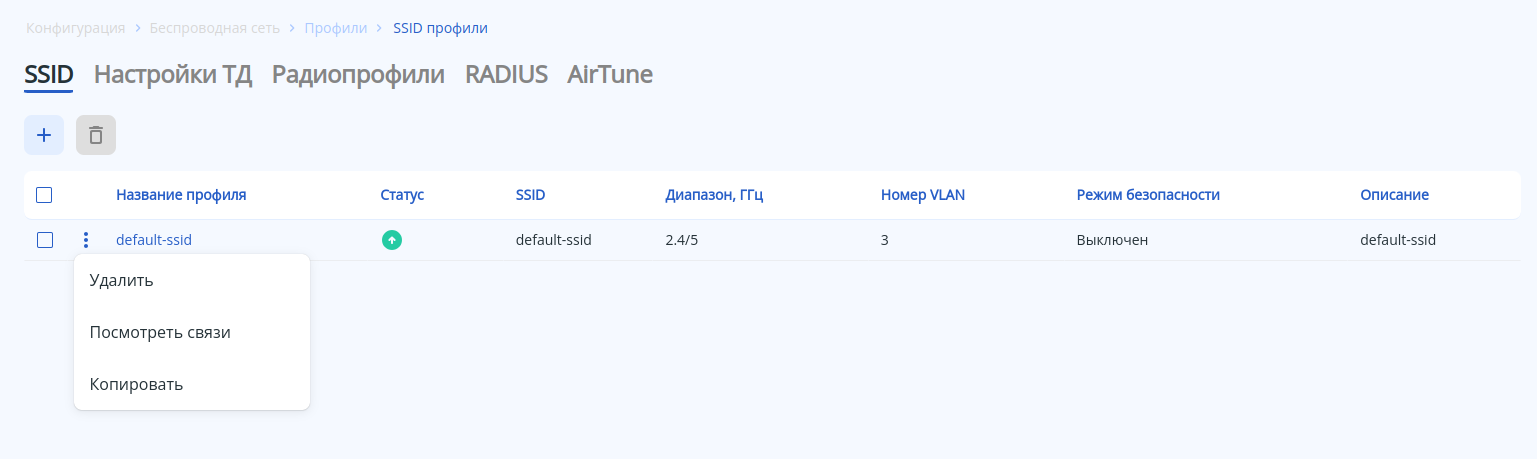Viewport: 1537px width, 459px height.
Task: Go to the RADIUS tab
Action: (506, 75)
